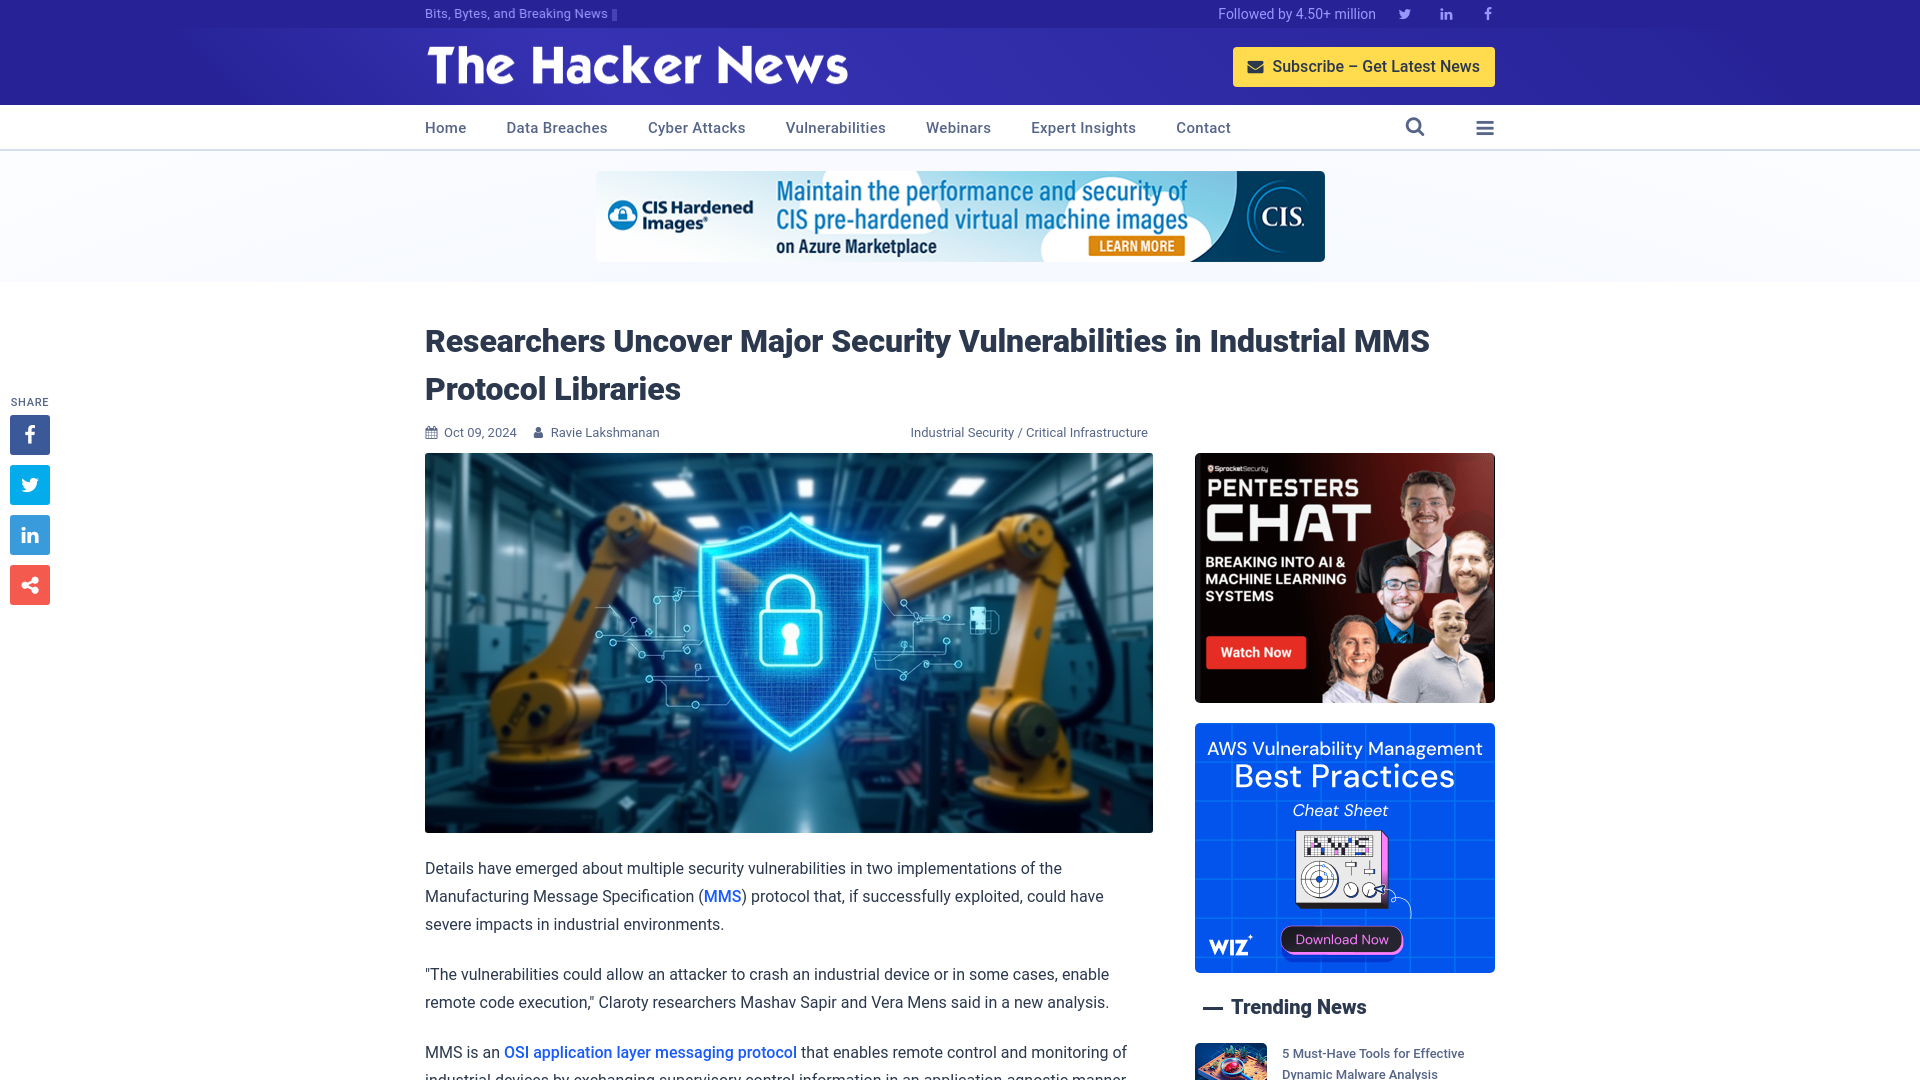The image size is (1920, 1080).
Task: Click the search magnifier icon
Action: pyautogui.click(x=1415, y=127)
